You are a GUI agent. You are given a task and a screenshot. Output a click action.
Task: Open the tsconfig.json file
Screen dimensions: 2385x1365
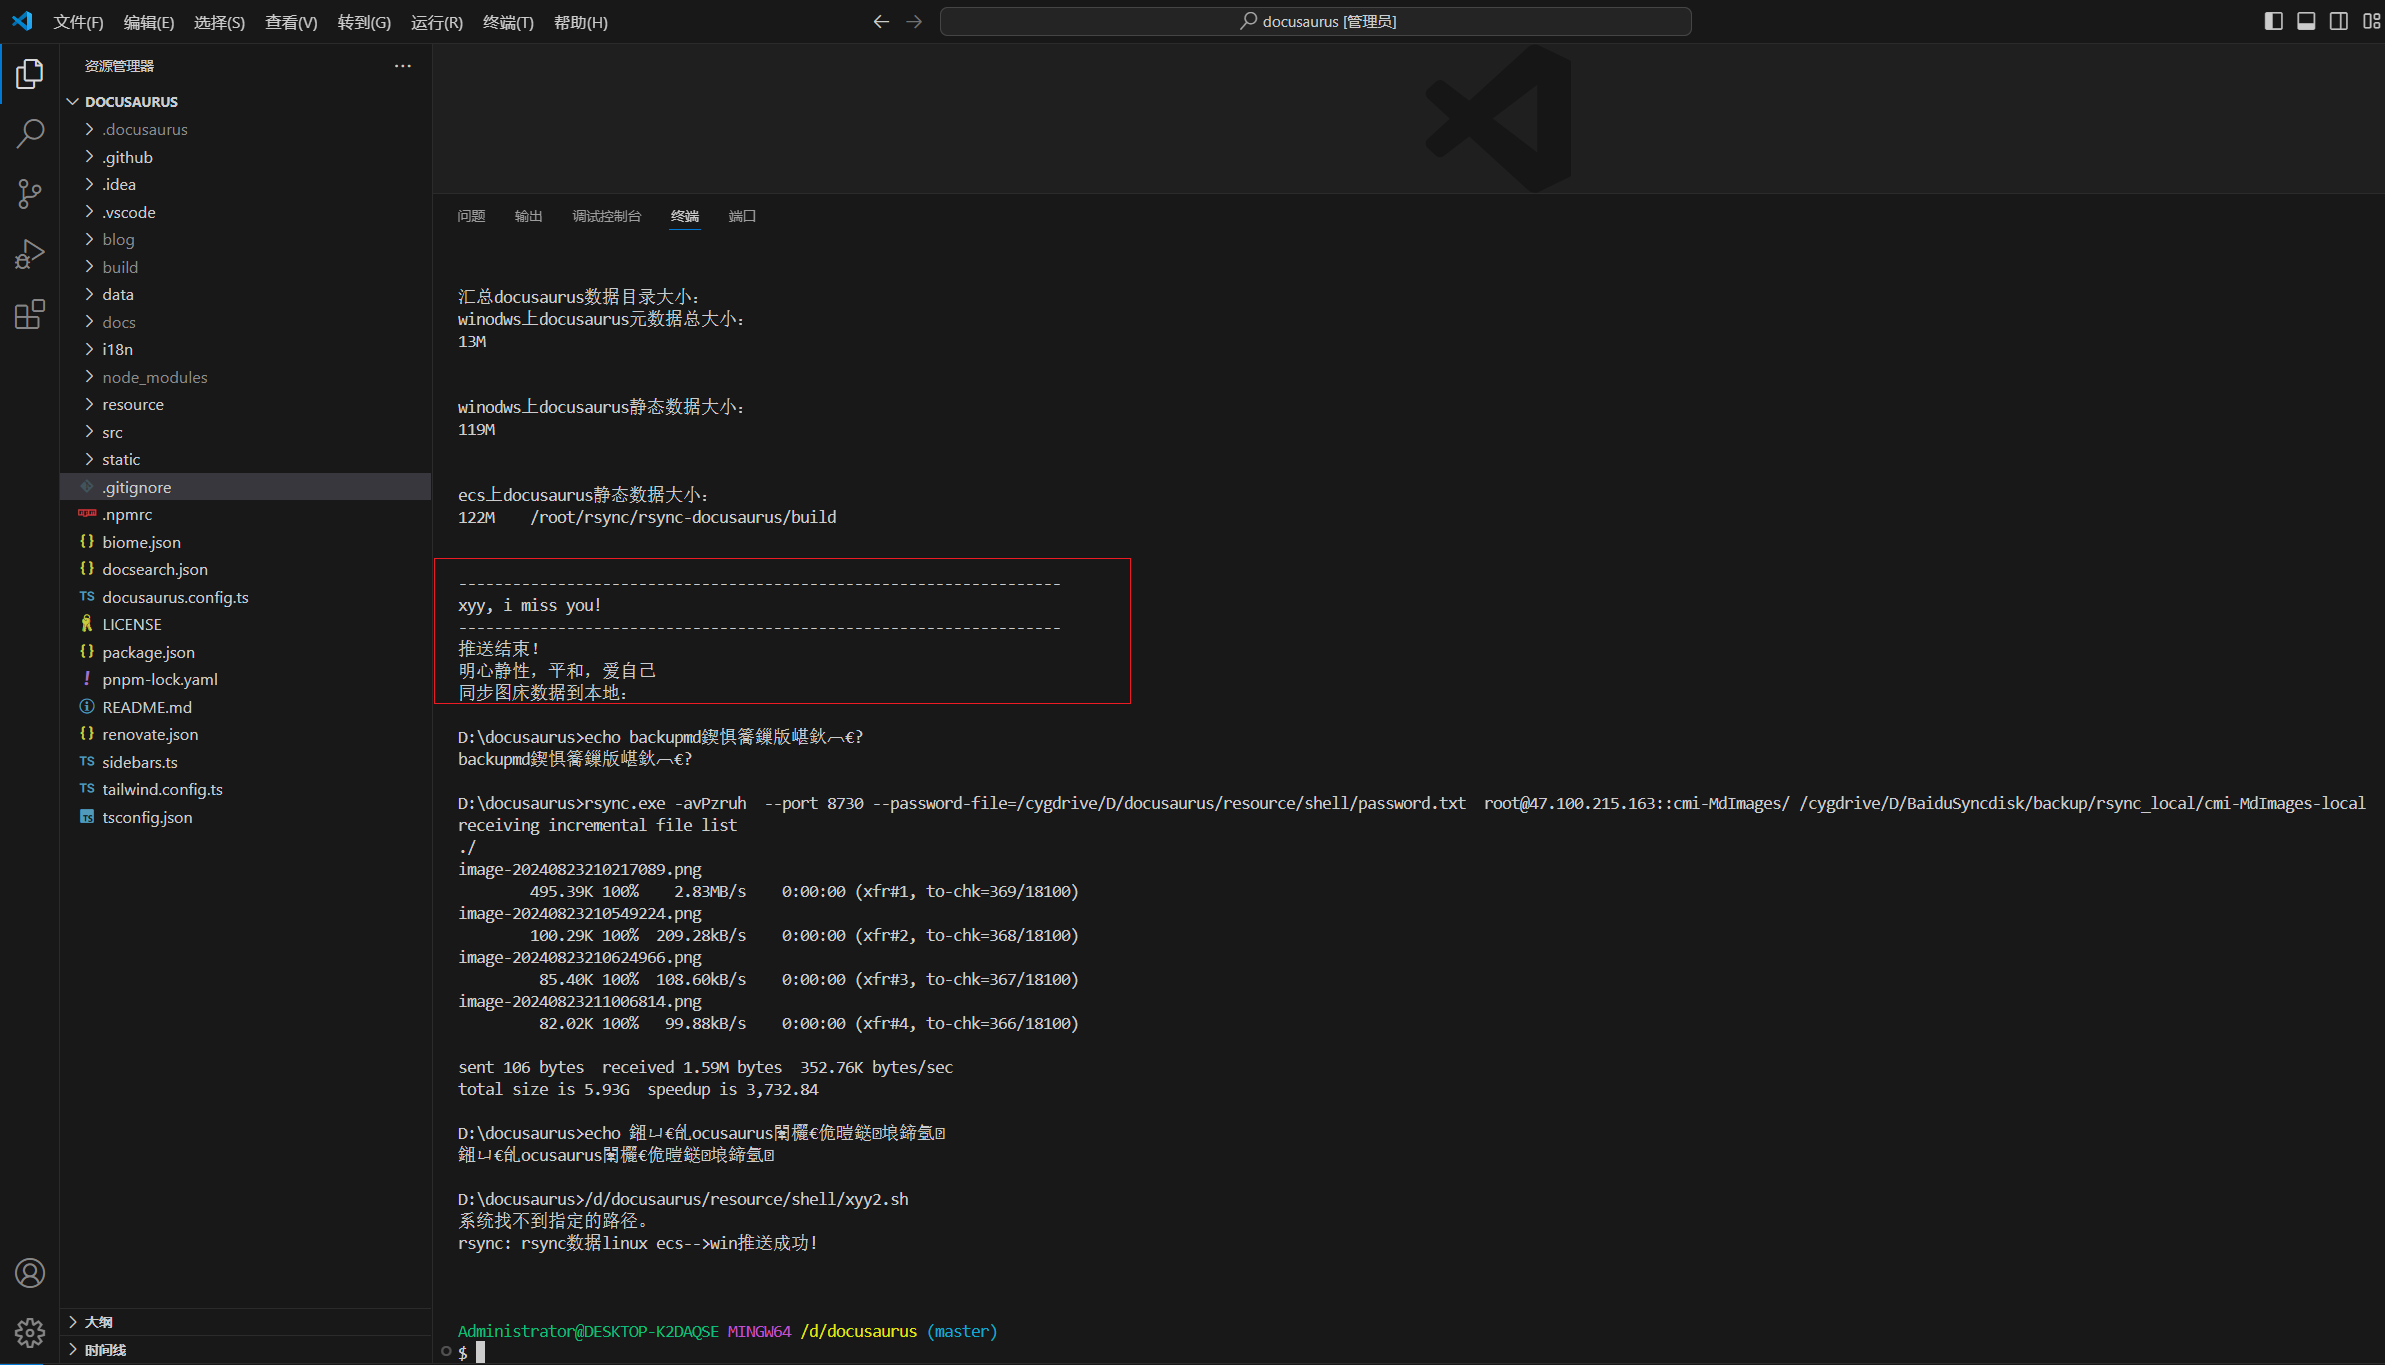tap(245, 817)
